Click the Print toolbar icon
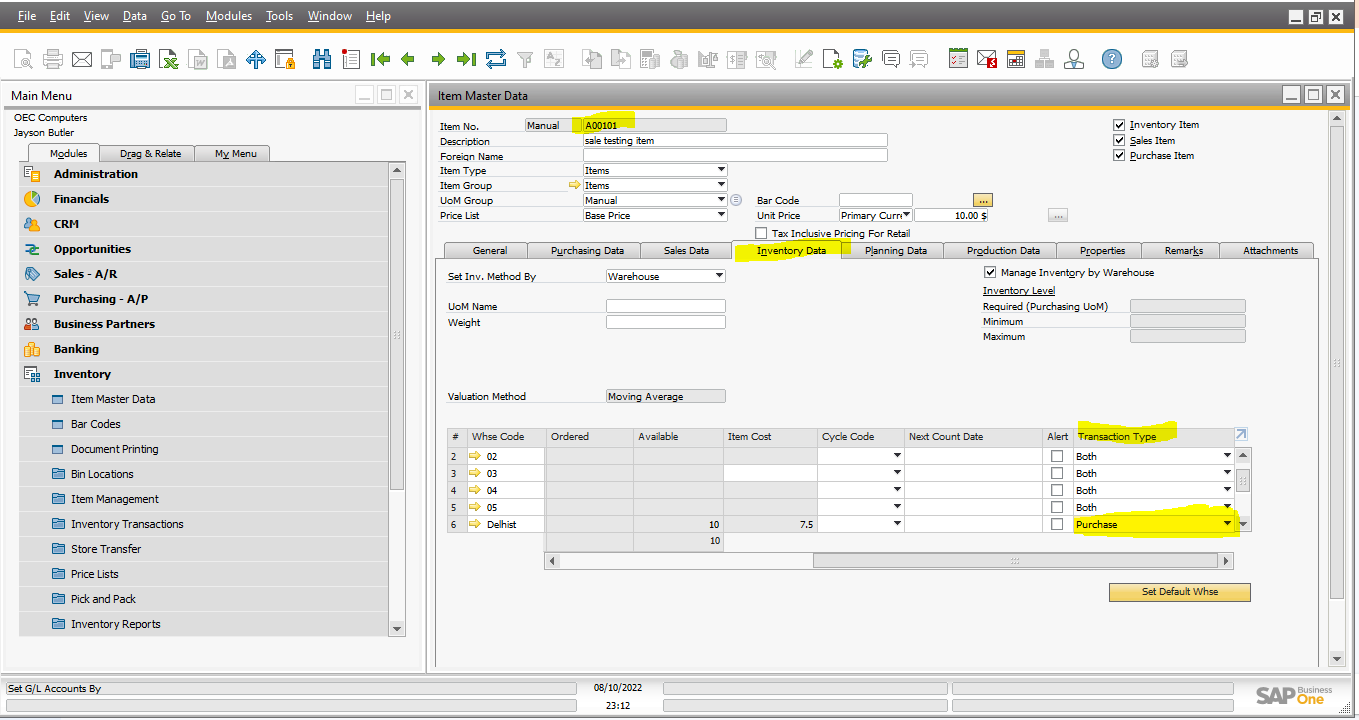 (x=52, y=60)
